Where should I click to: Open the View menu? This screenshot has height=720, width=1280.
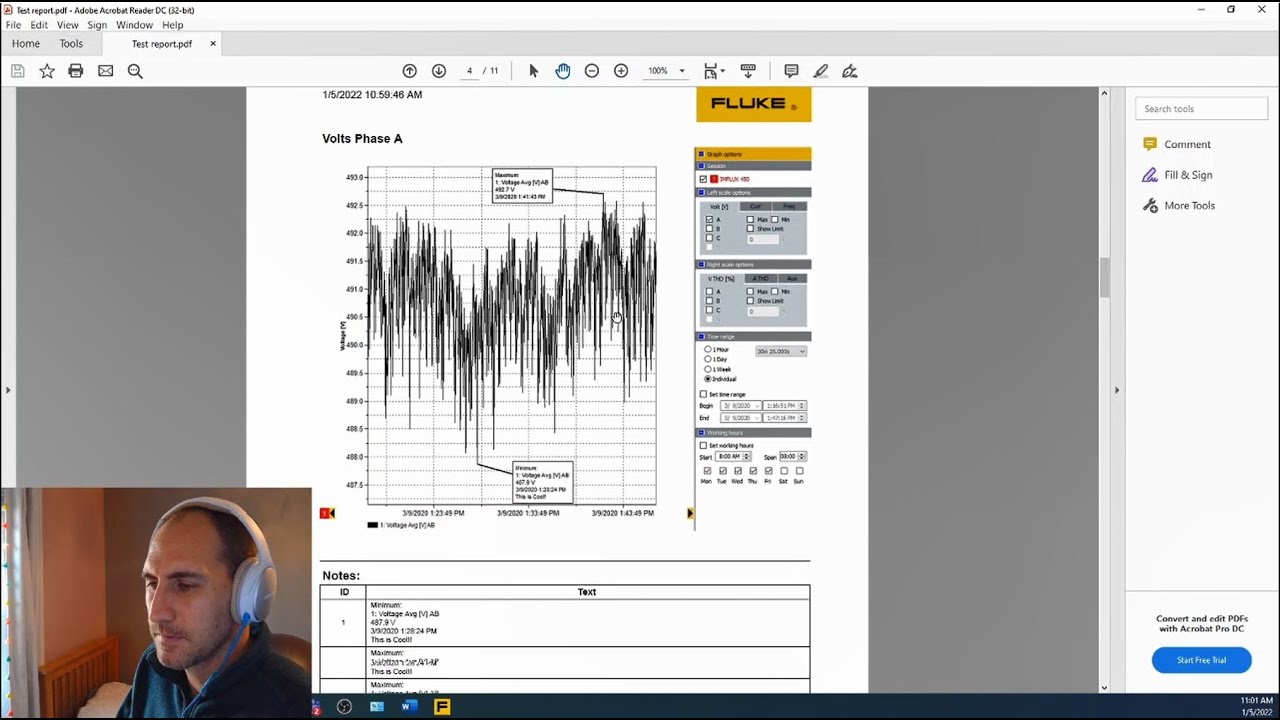pos(68,25)
